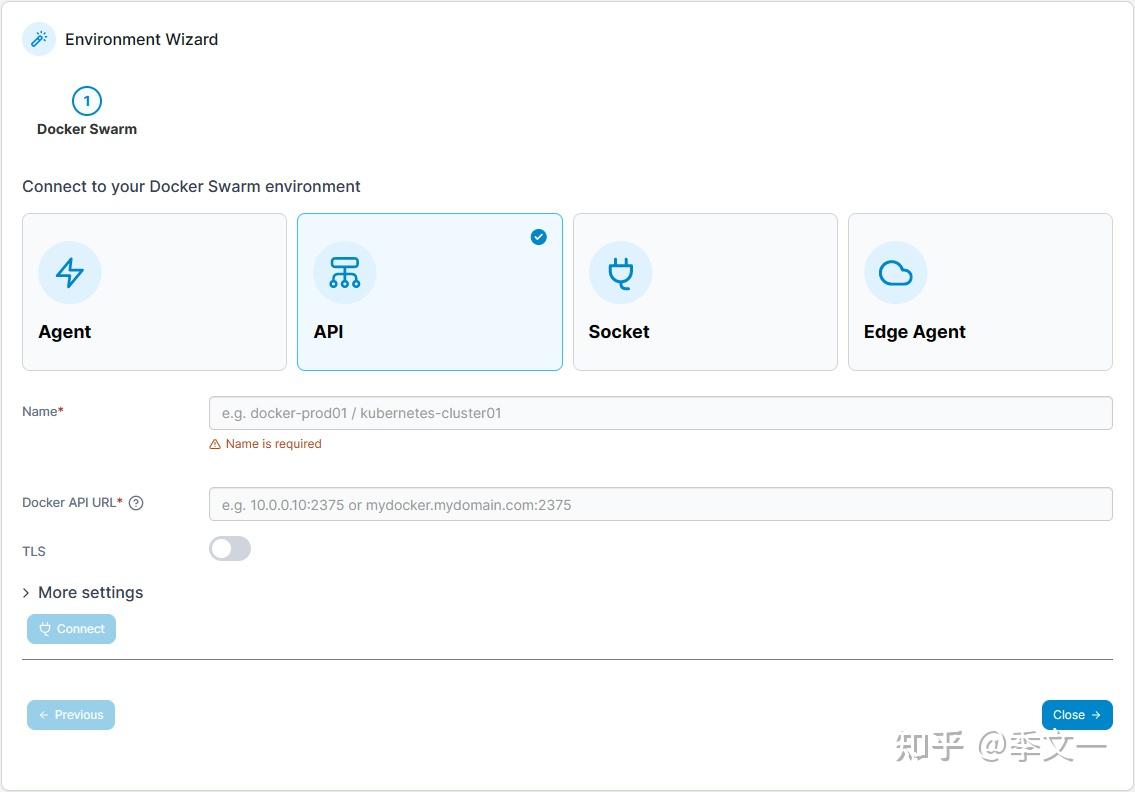Click the API environment icon
Screen dimensions: 1135x792
(344, 272)
